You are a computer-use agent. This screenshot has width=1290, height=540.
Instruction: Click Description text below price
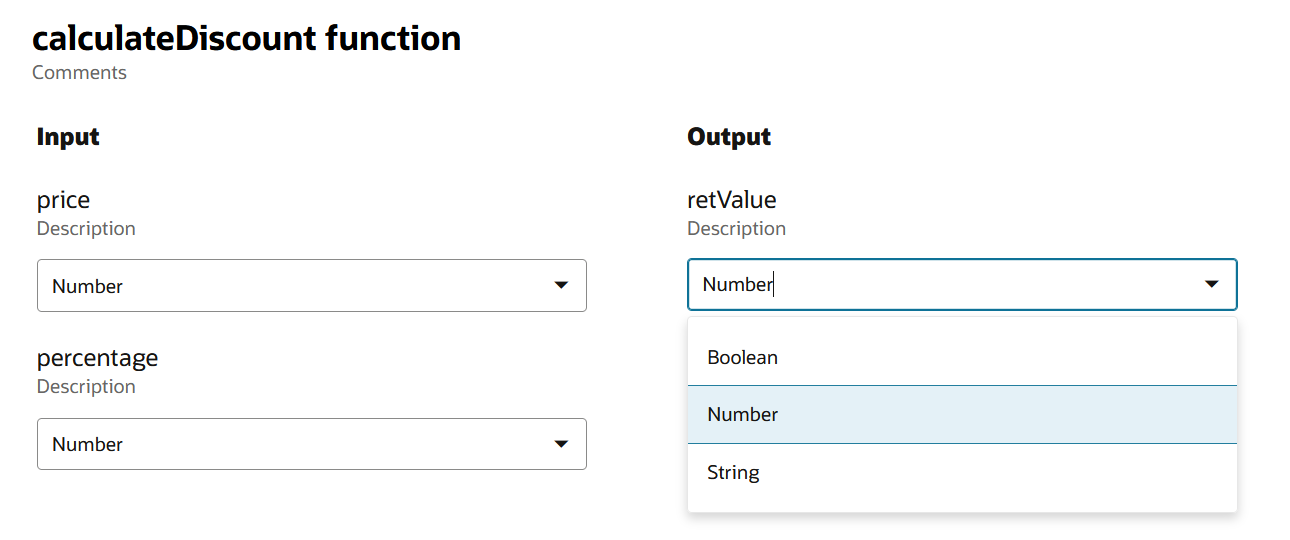86,229
